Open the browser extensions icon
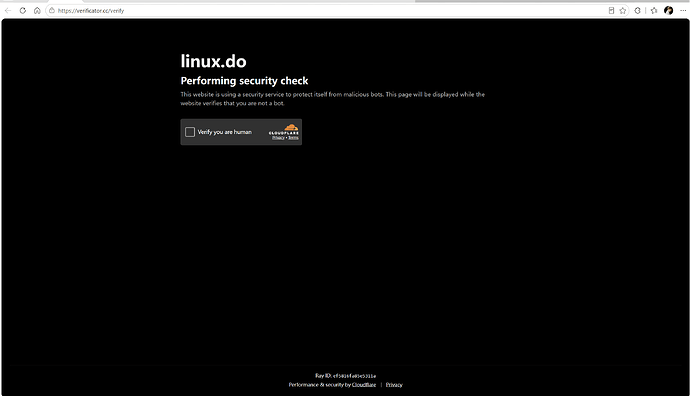690x396 pixels. (x=637, y=11)
